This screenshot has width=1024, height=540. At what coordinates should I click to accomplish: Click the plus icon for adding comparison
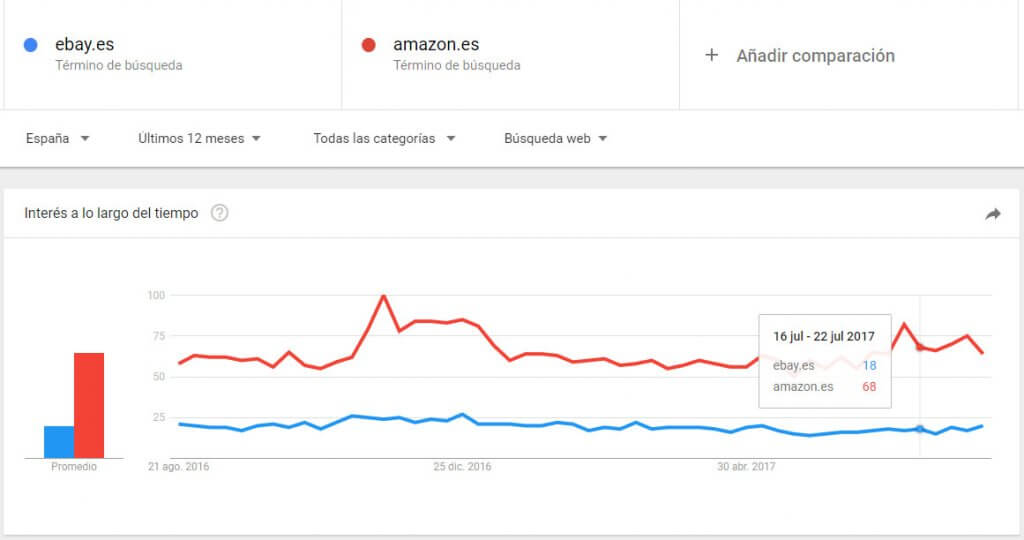(712, 56)
